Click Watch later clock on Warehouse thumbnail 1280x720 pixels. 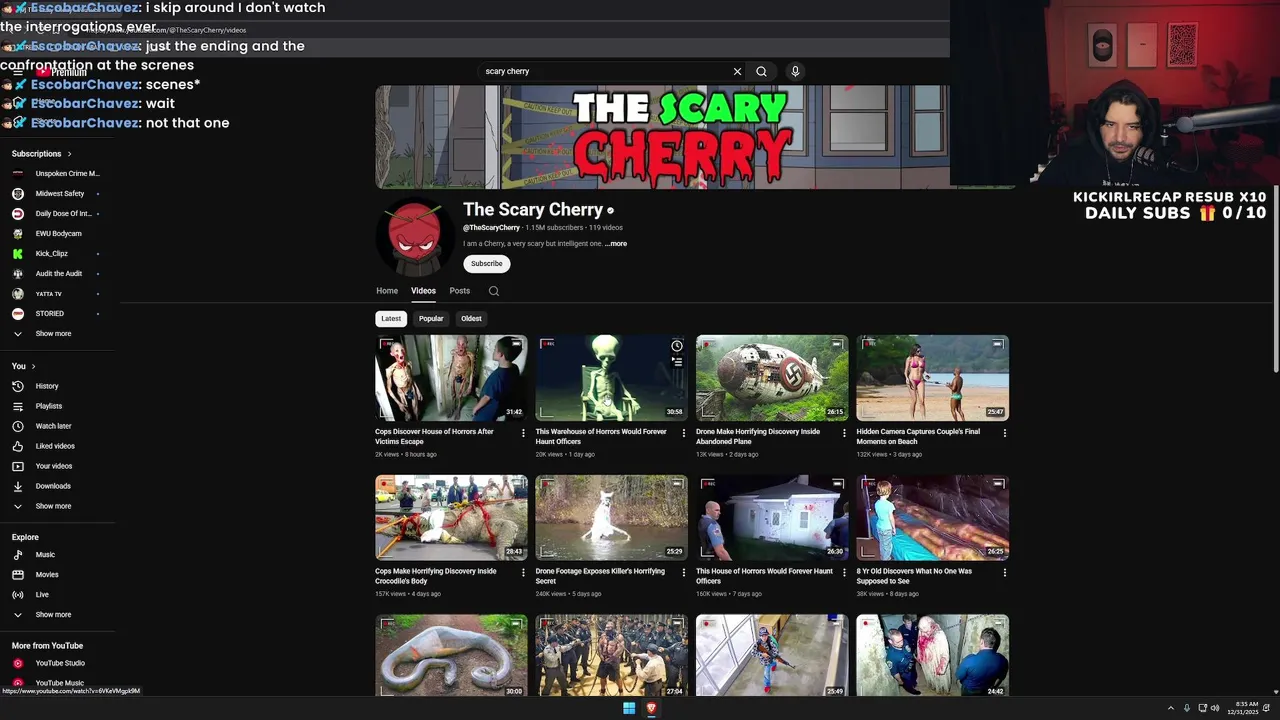(x=677, y=346)
